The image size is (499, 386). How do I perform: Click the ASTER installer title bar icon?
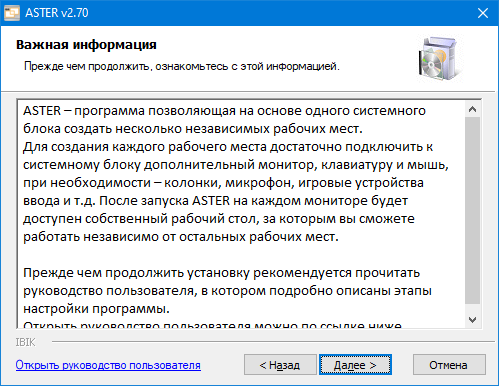12,13
